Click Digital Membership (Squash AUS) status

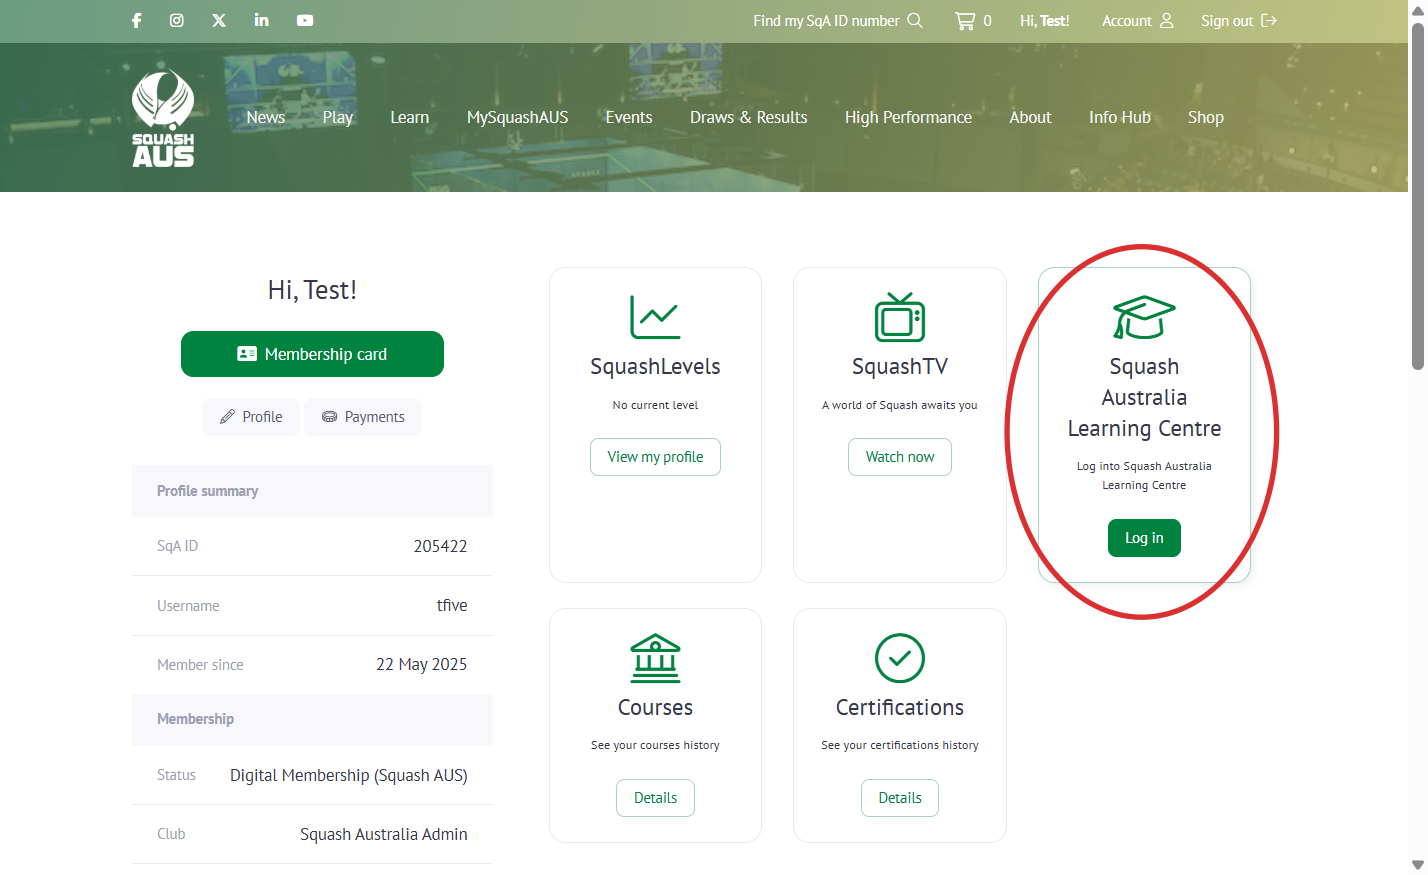[x=349, y=775]
